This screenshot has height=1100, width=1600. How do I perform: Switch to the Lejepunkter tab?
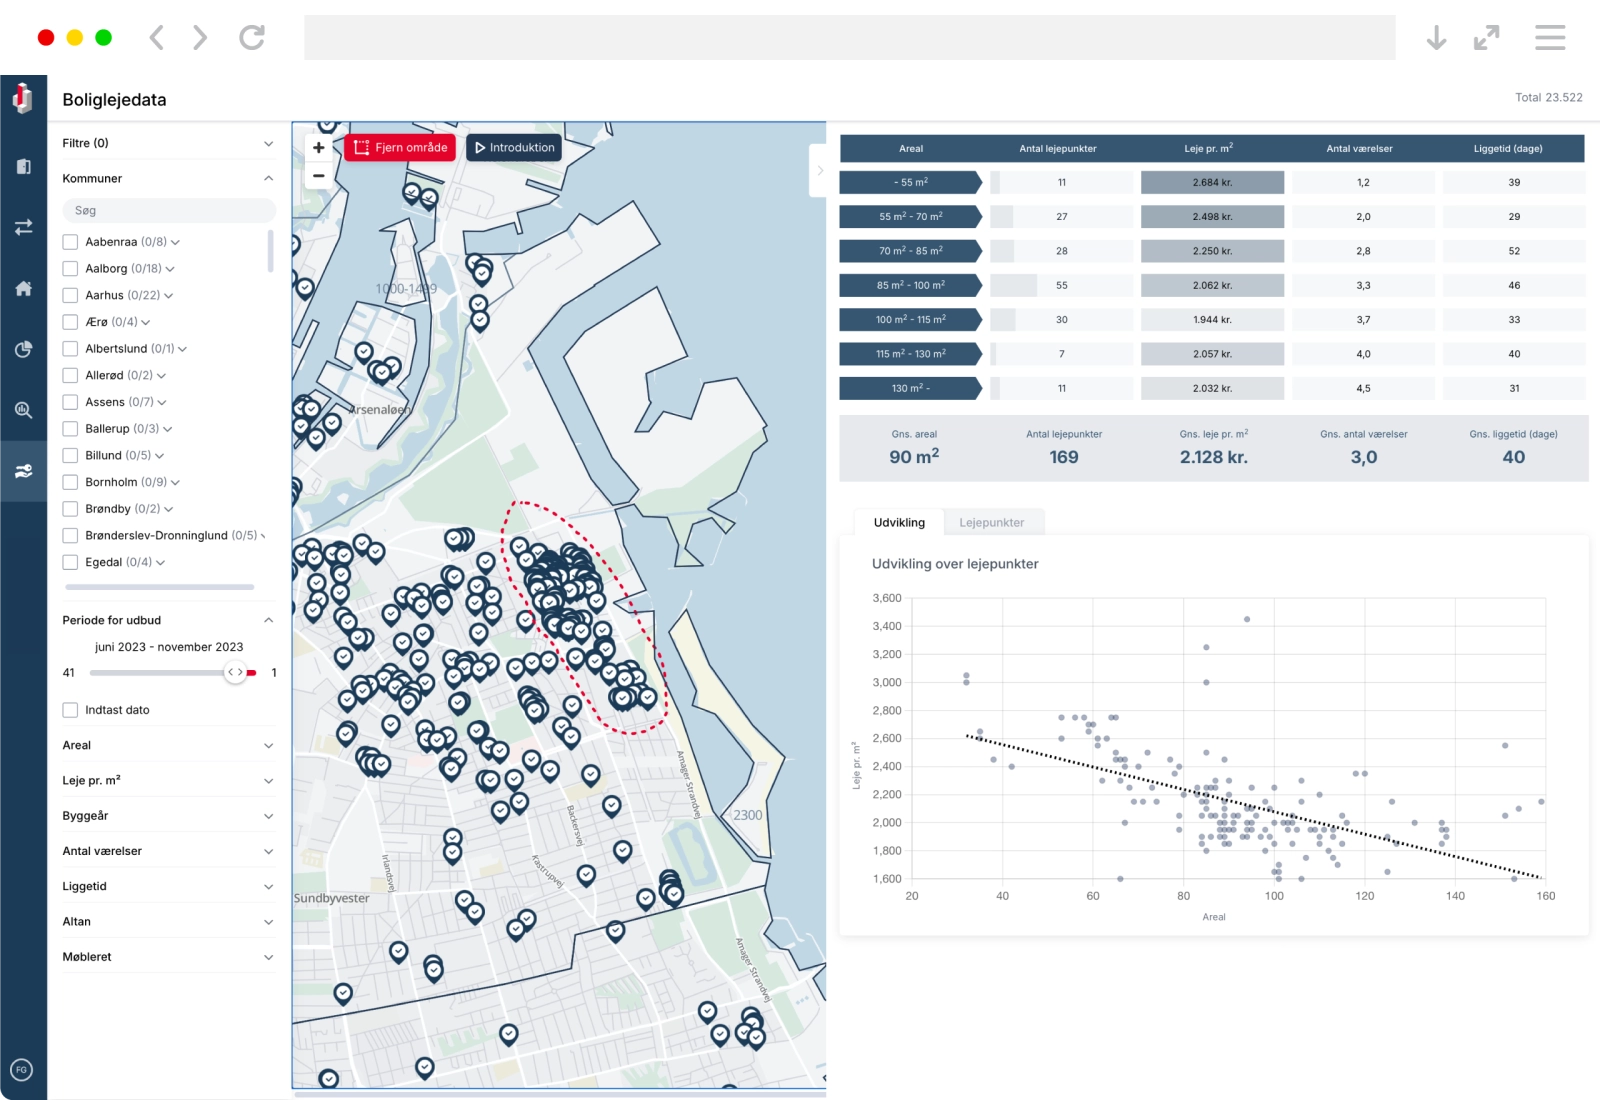[x=991, y=523]
